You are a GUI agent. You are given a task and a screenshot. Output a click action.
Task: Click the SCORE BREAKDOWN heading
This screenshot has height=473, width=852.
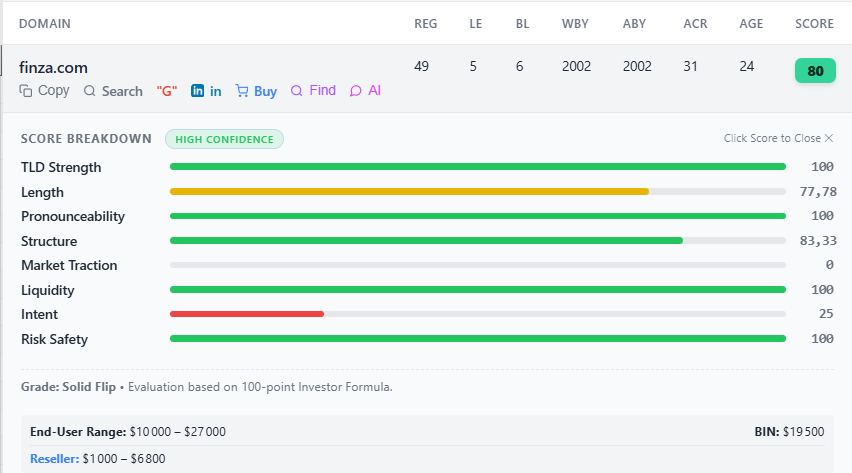tap(86, 139)
